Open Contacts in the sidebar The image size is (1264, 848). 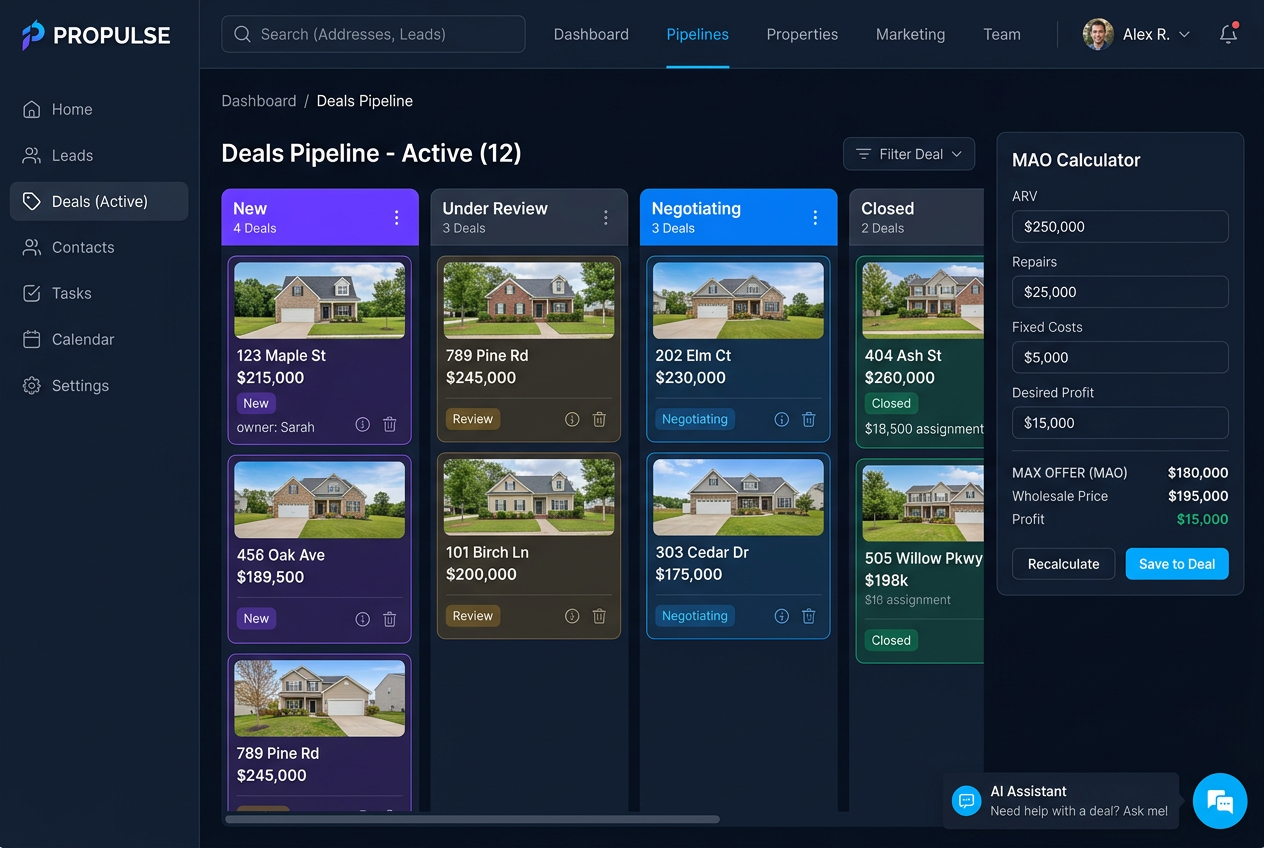click(x=98, y=247)
